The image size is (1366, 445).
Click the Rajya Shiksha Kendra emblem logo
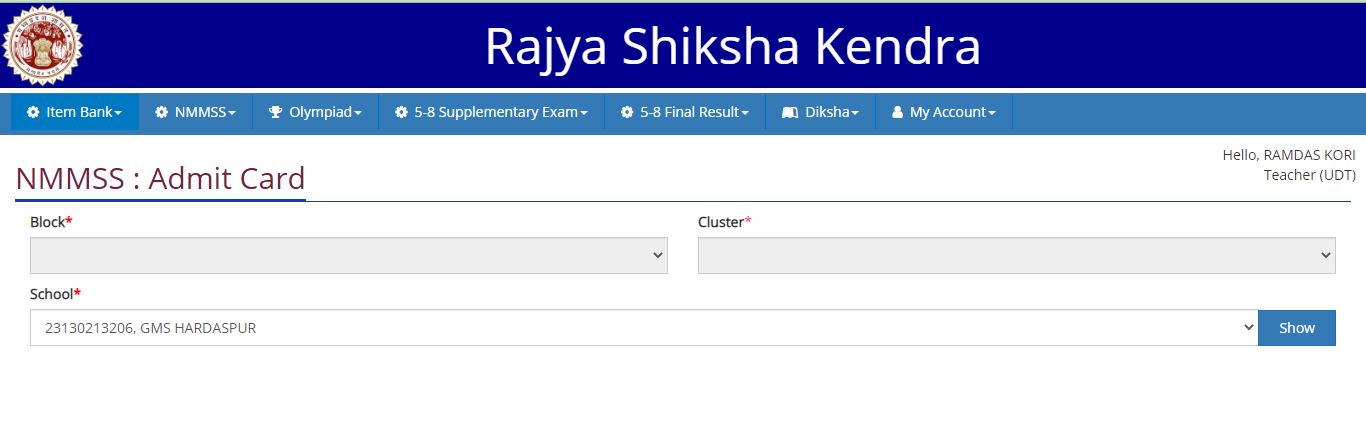42,46
